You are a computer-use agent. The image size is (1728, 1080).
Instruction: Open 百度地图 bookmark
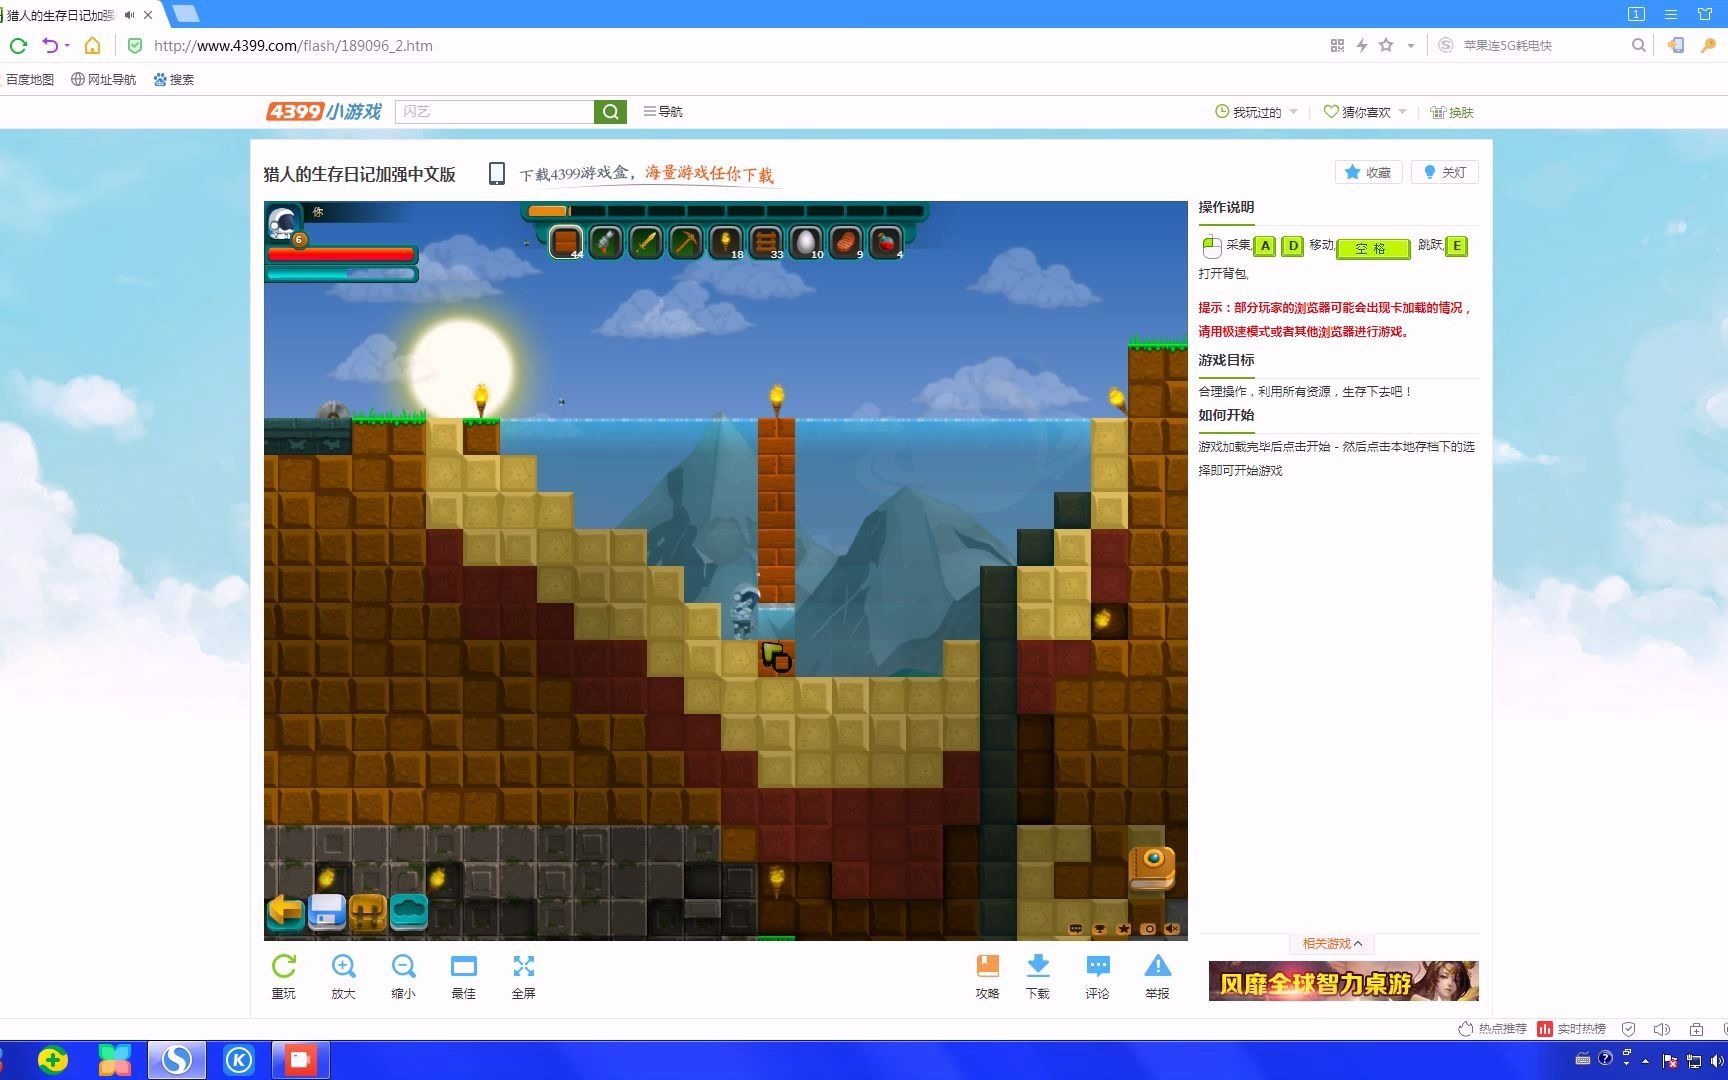30,80
